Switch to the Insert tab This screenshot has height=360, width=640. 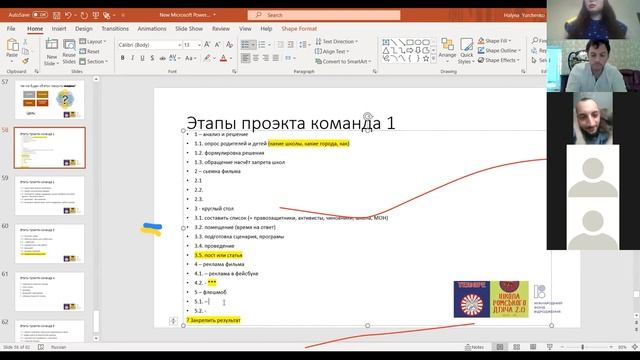pyautogui.click(x=59, y=29)
